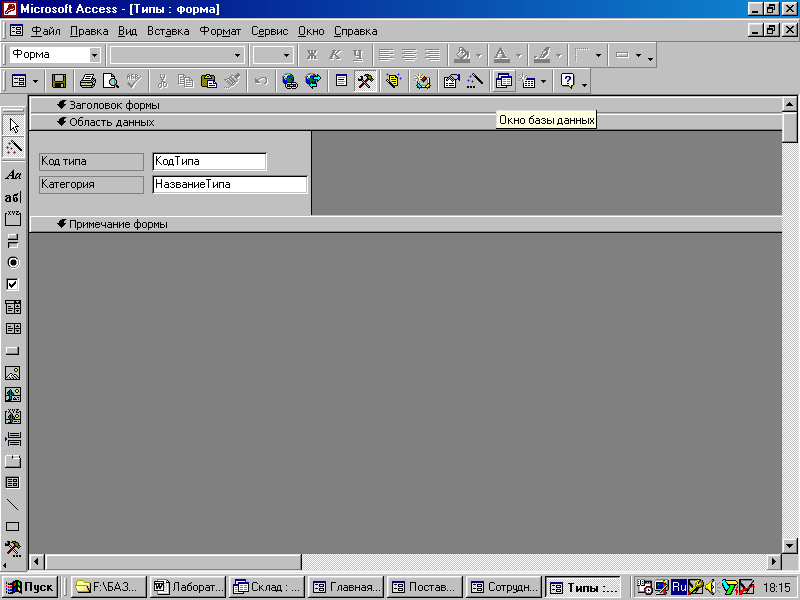Image resolution: width=800 pixels, height=600 pixels.
Task: Switch to the Склад taskbar window
Action: pyautogui.click(x=266, y=587)
